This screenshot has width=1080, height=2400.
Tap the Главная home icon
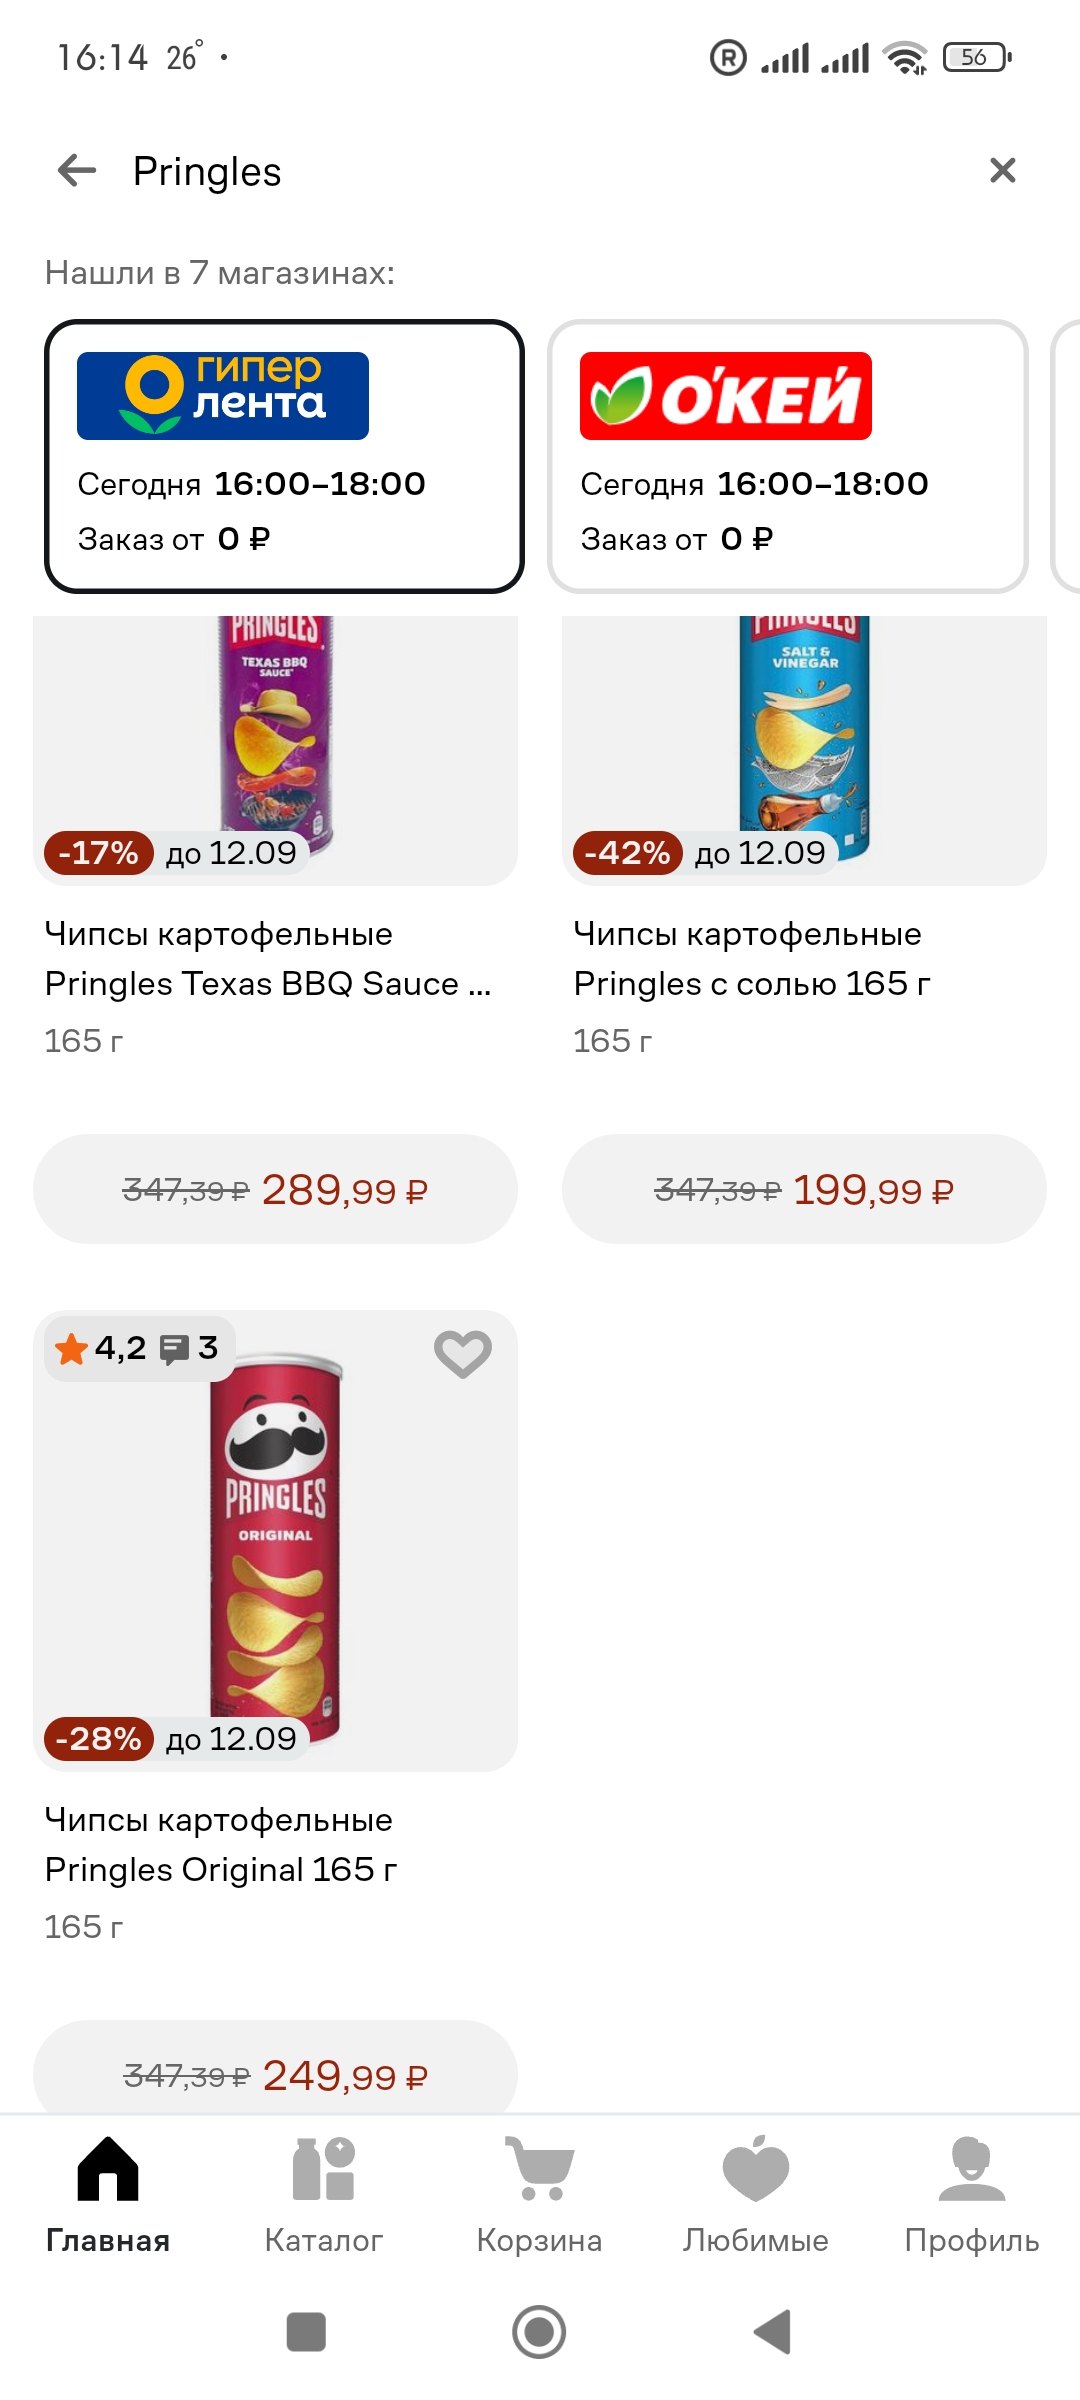pyautogui.click(x=108, y=2195)
